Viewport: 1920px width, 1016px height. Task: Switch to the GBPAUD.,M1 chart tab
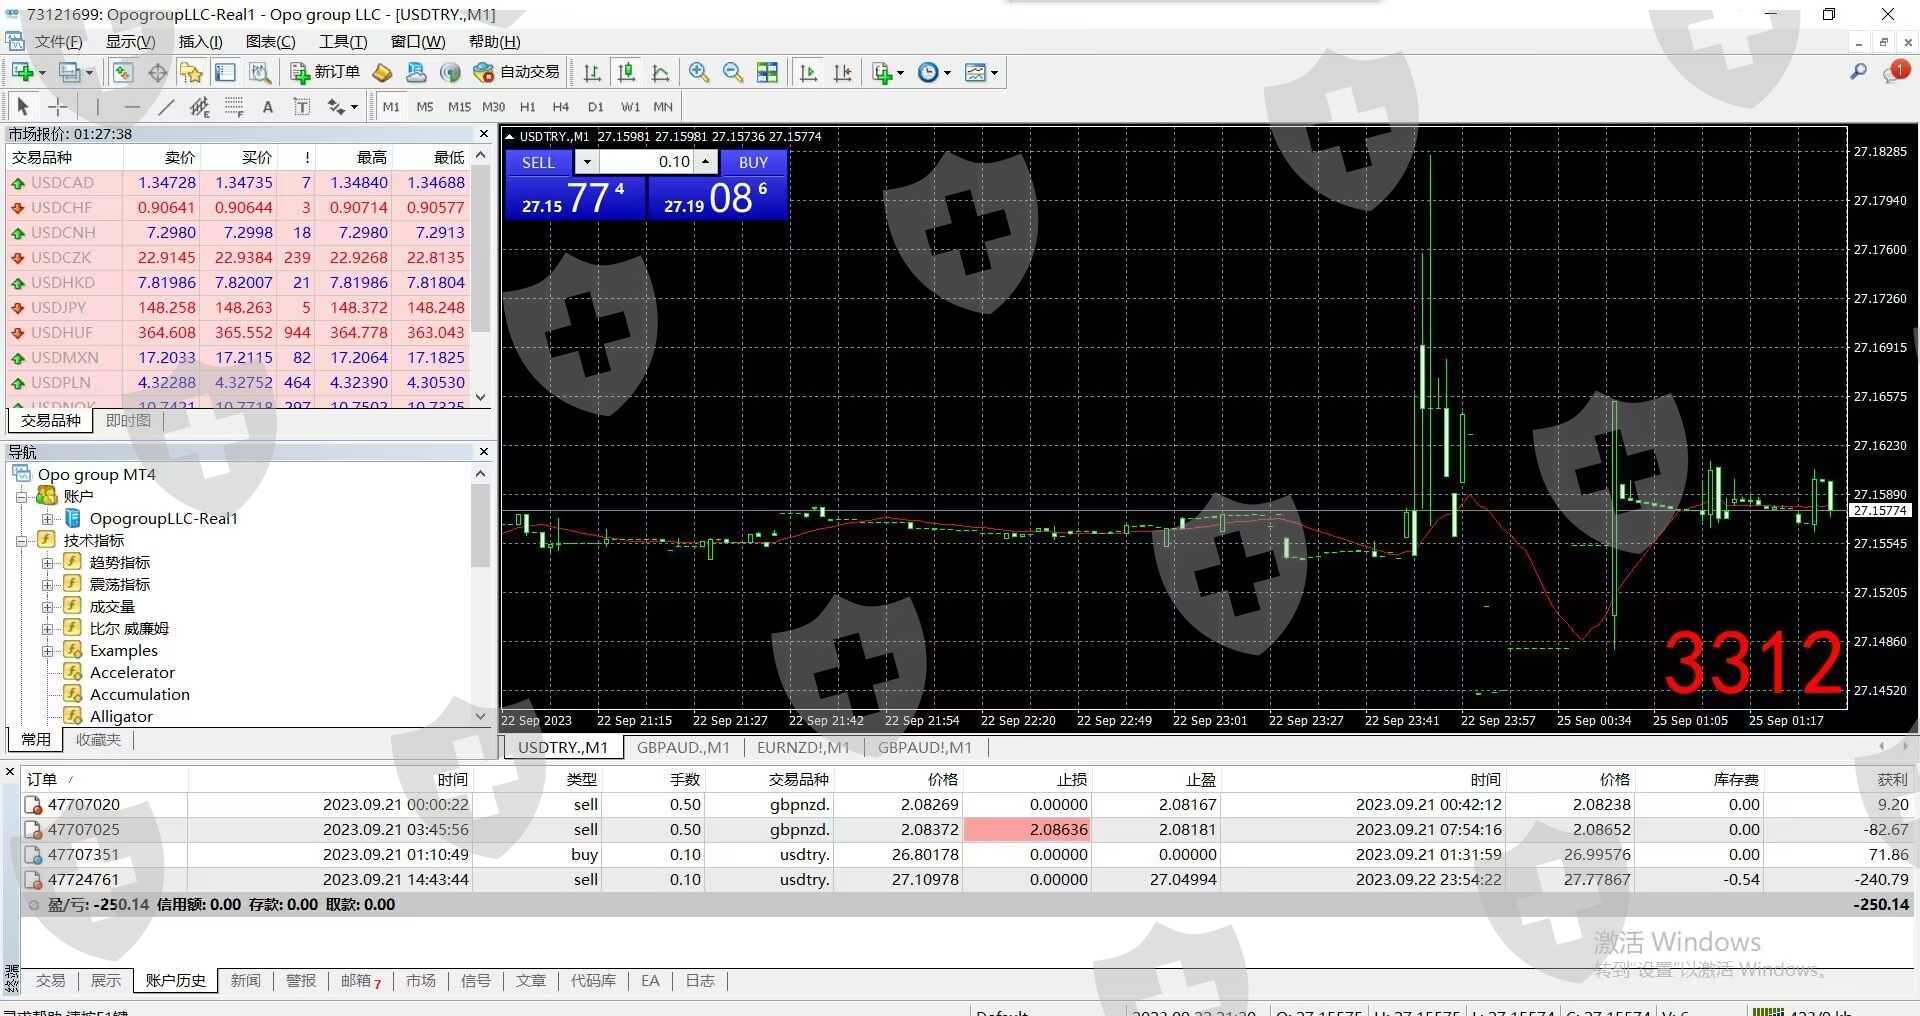[683, 747]
